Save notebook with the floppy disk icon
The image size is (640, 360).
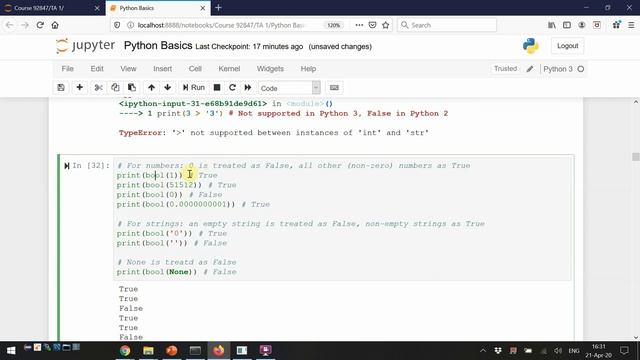pos(61,88)
